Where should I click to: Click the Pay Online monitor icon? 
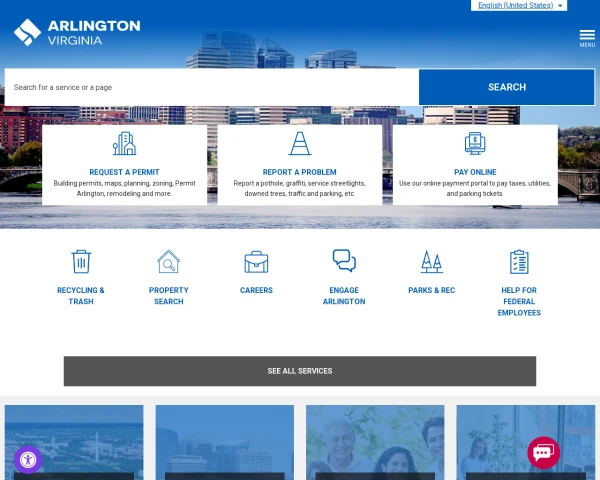click(475, 144)
